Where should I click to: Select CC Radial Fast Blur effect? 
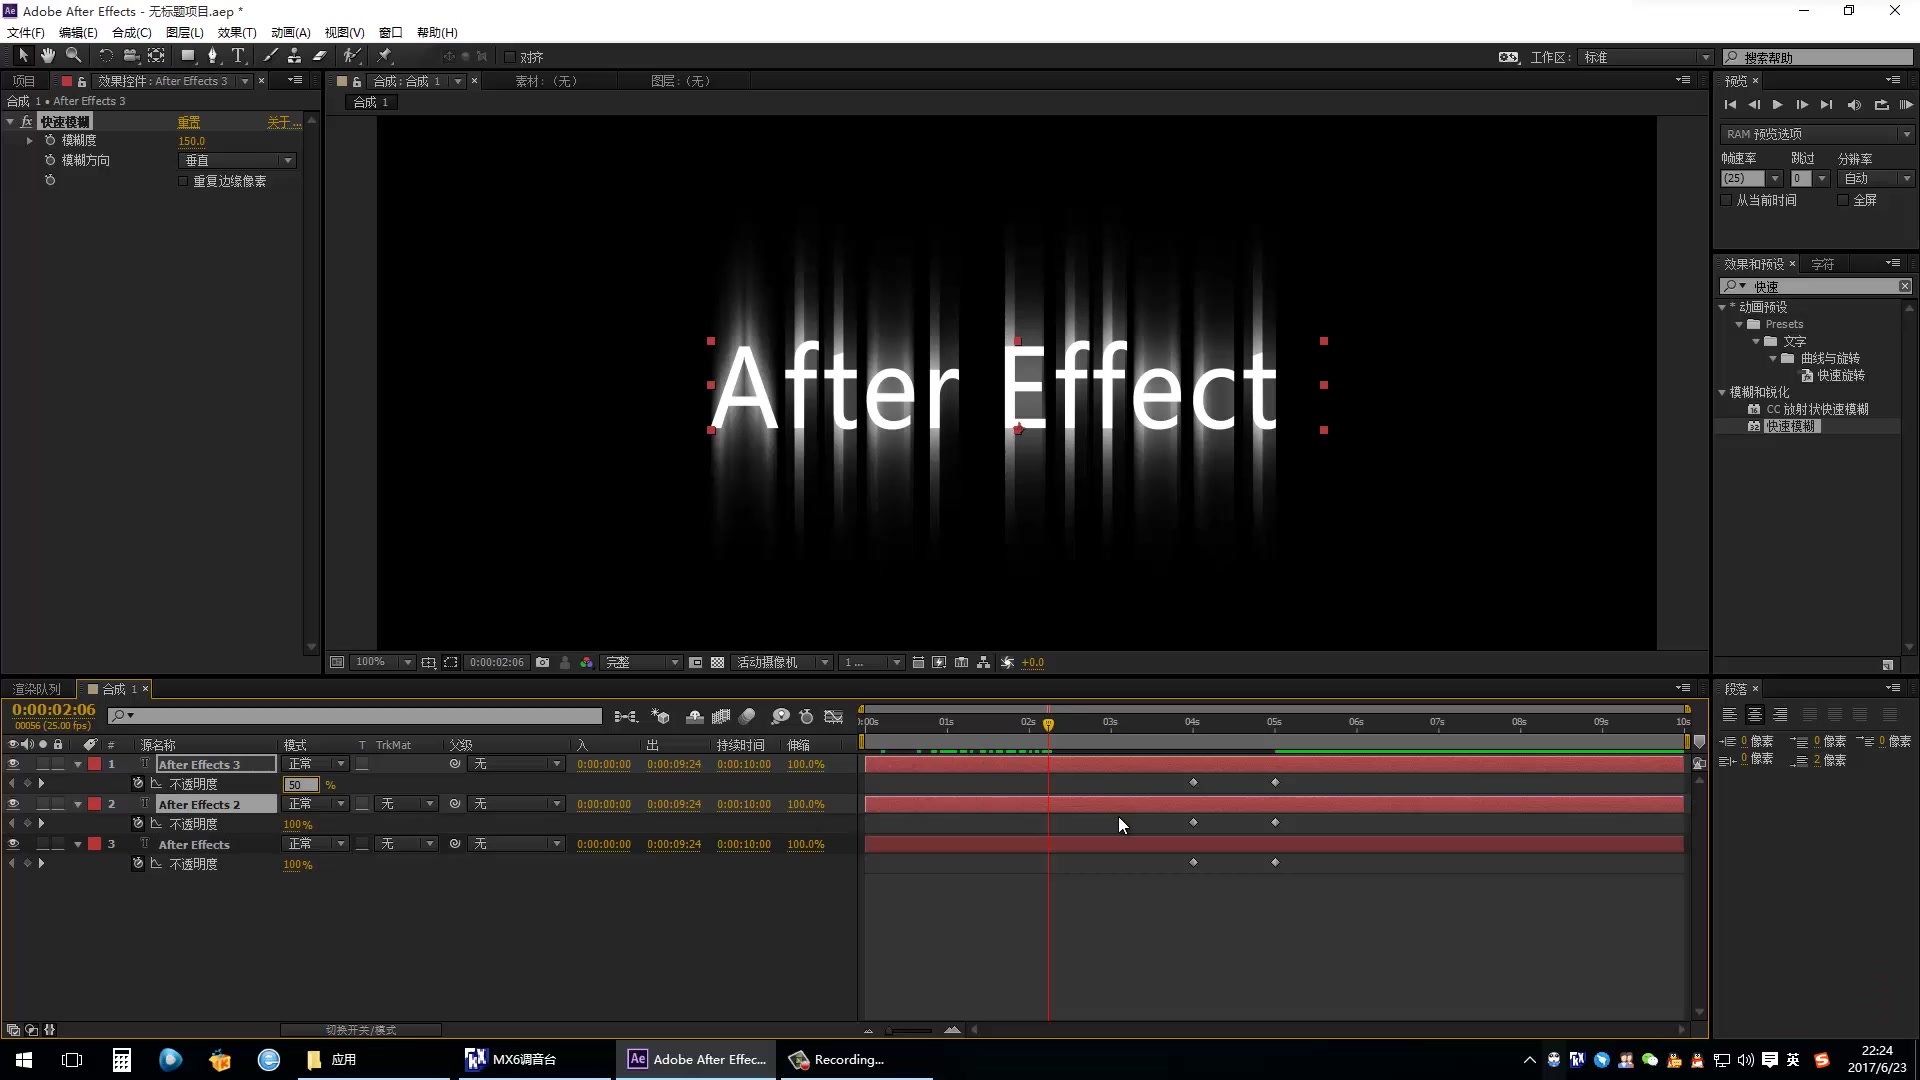click(x=1816, y=409)
